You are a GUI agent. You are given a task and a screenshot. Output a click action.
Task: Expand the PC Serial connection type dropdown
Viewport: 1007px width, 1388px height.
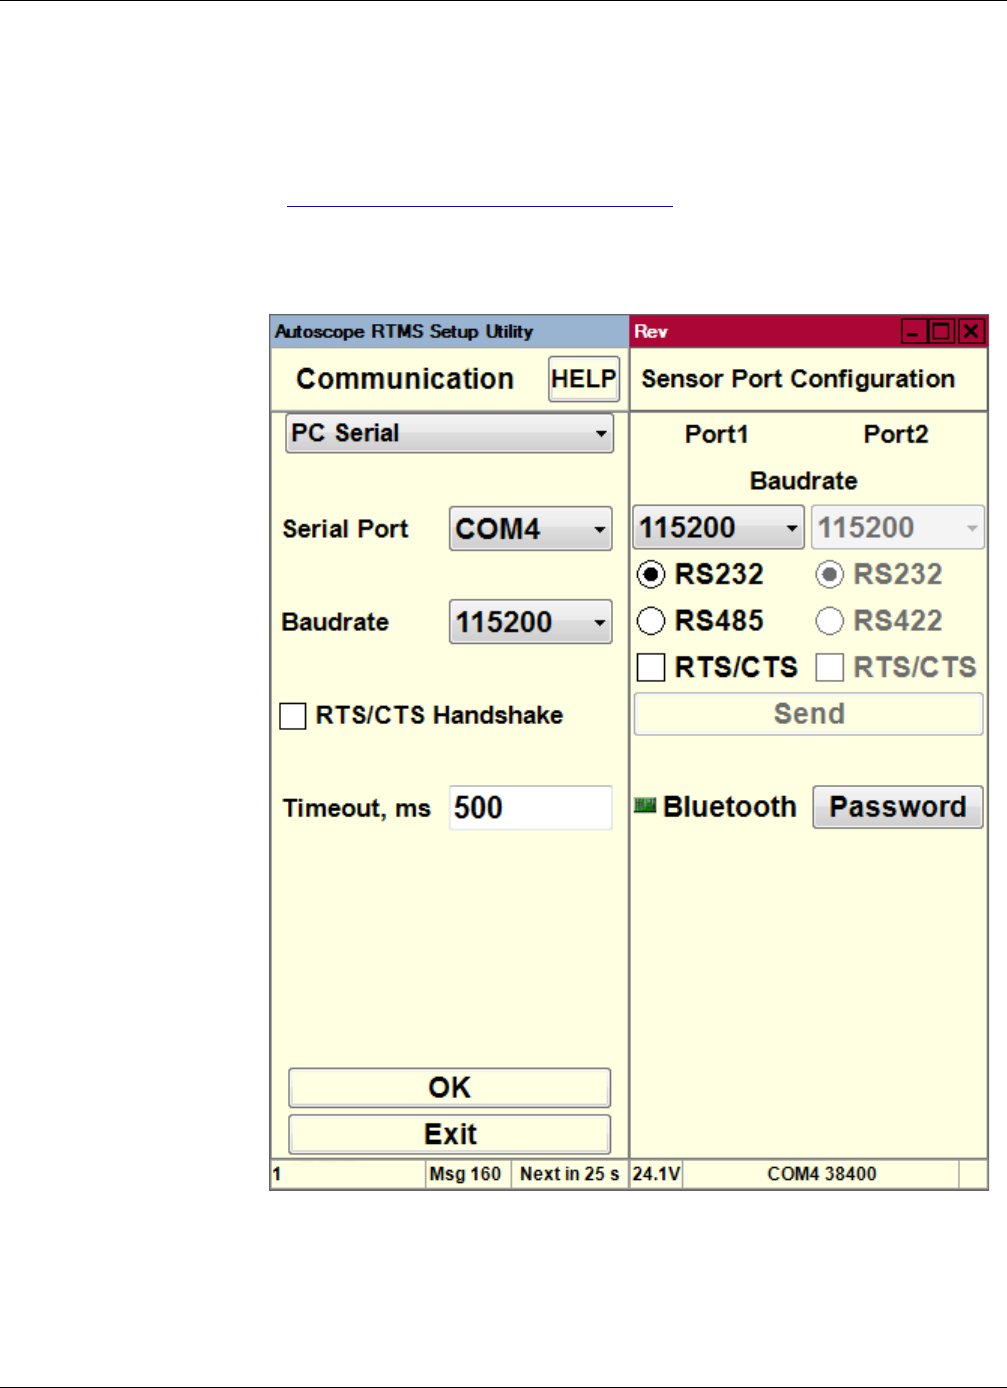[449, 433]
